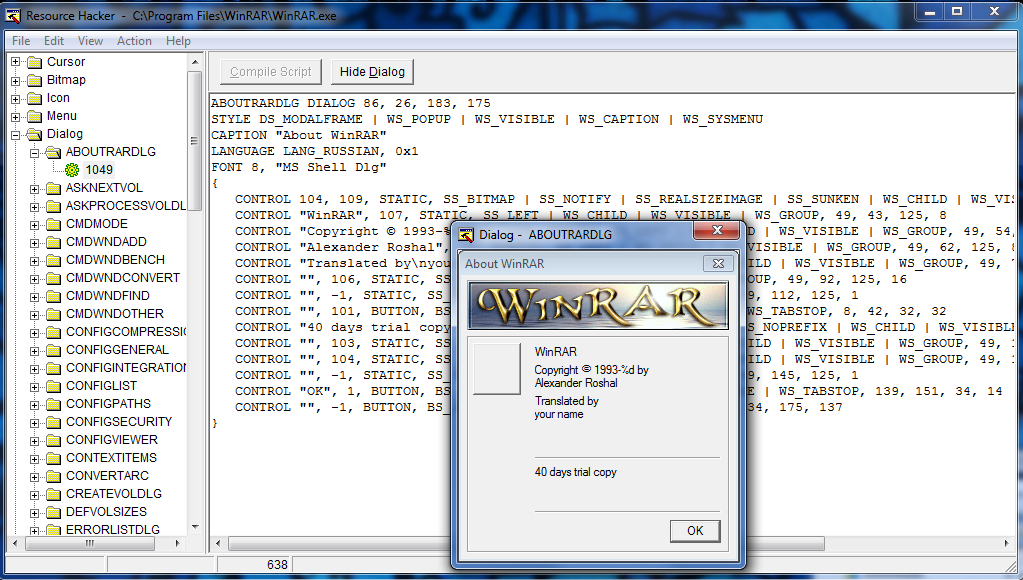The height and width of the screenshot is (580, 1023).
Task: Select the CONFIGCOMPRESSION tree item
Action: point(125,331)
